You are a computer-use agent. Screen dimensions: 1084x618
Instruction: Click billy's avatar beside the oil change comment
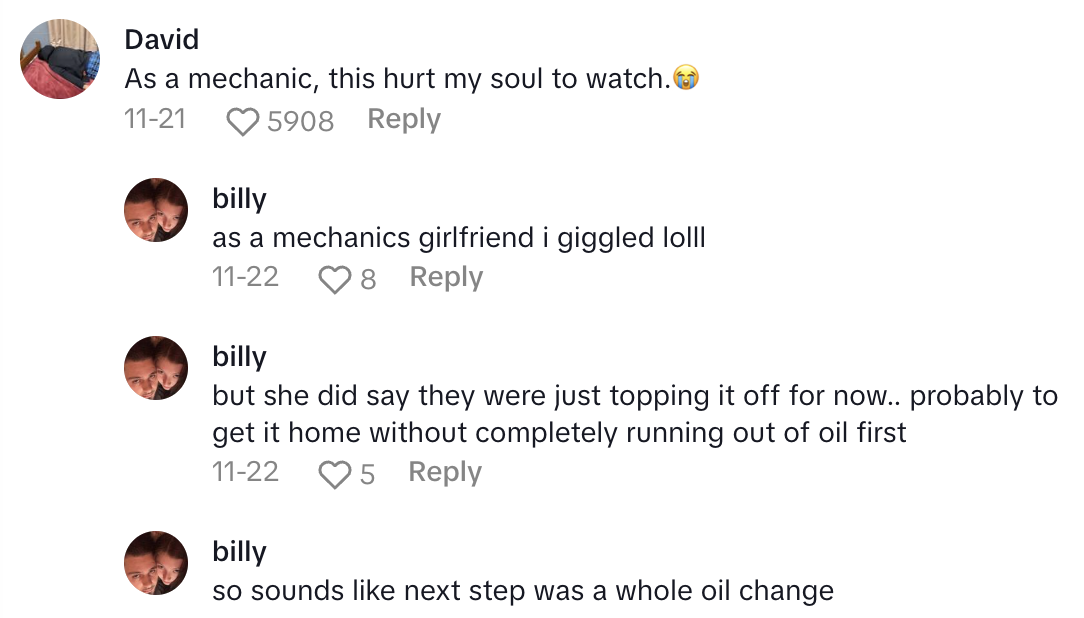(x=156, y=563)
